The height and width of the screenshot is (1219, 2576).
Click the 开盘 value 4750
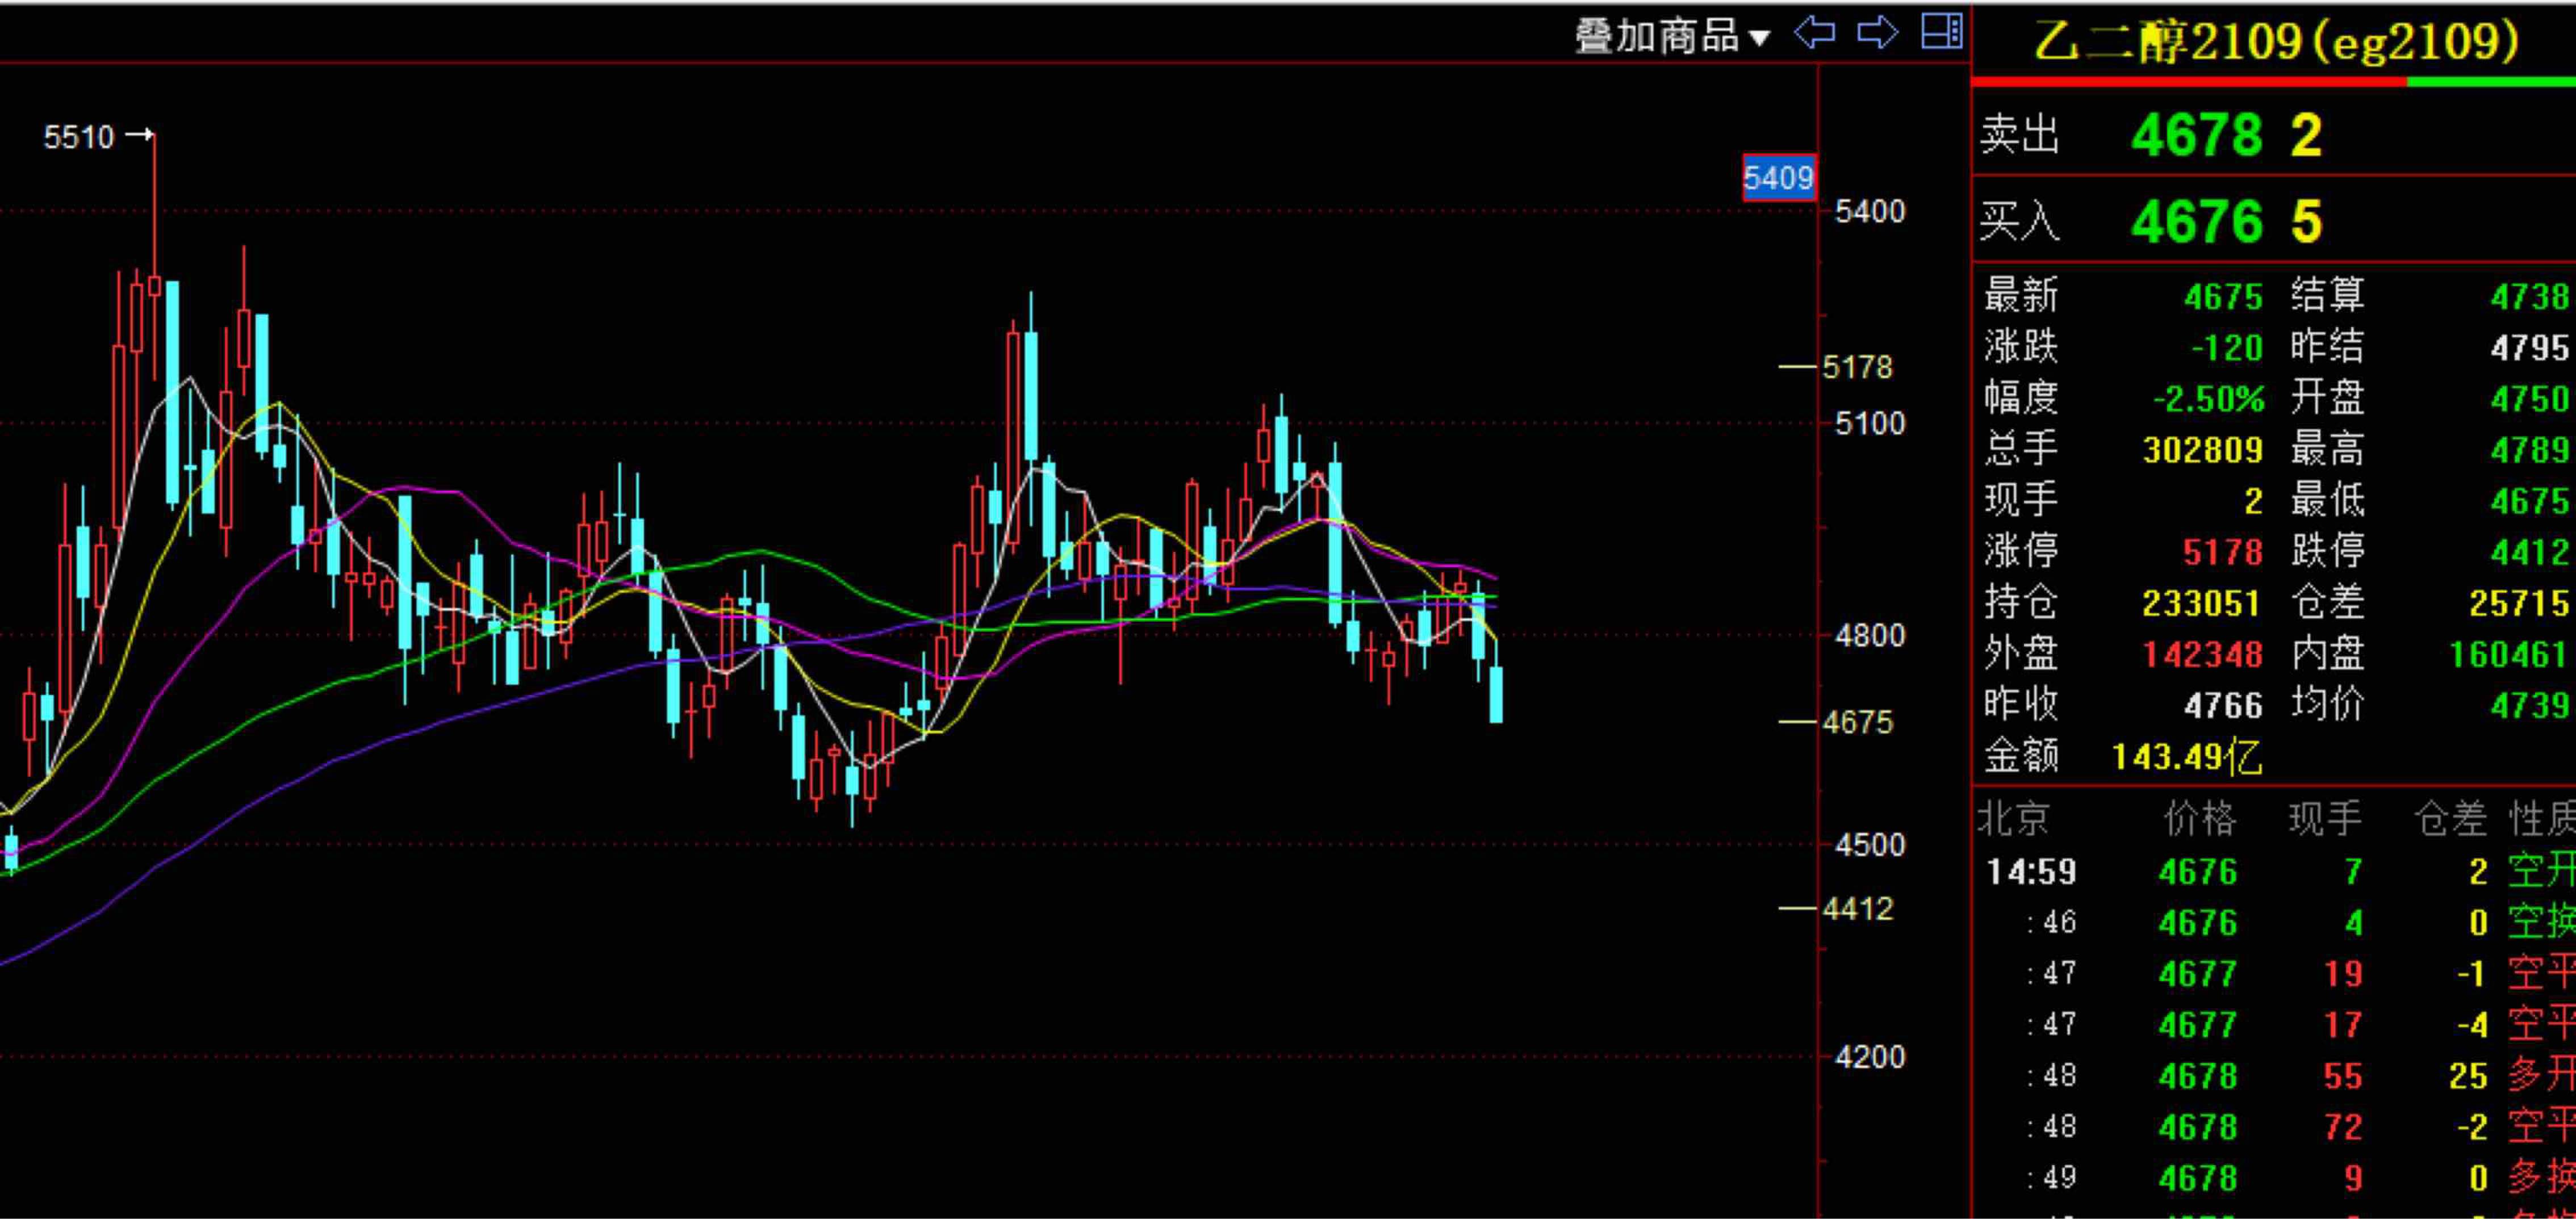[2530, 399]
